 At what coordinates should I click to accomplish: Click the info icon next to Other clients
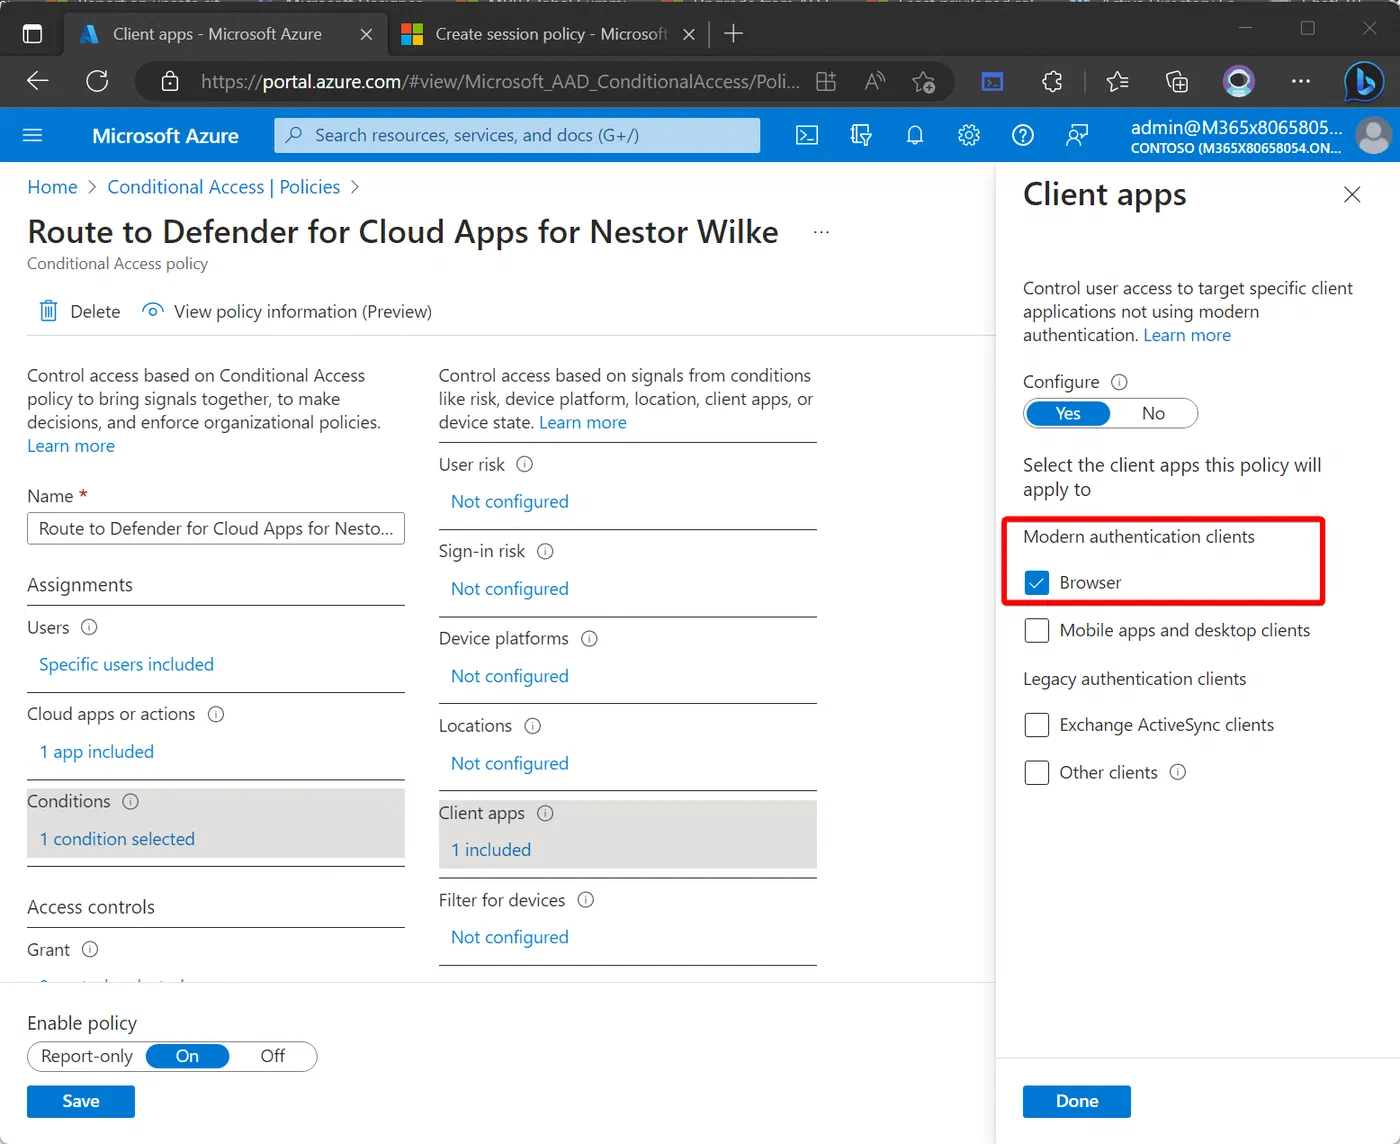1178,772
